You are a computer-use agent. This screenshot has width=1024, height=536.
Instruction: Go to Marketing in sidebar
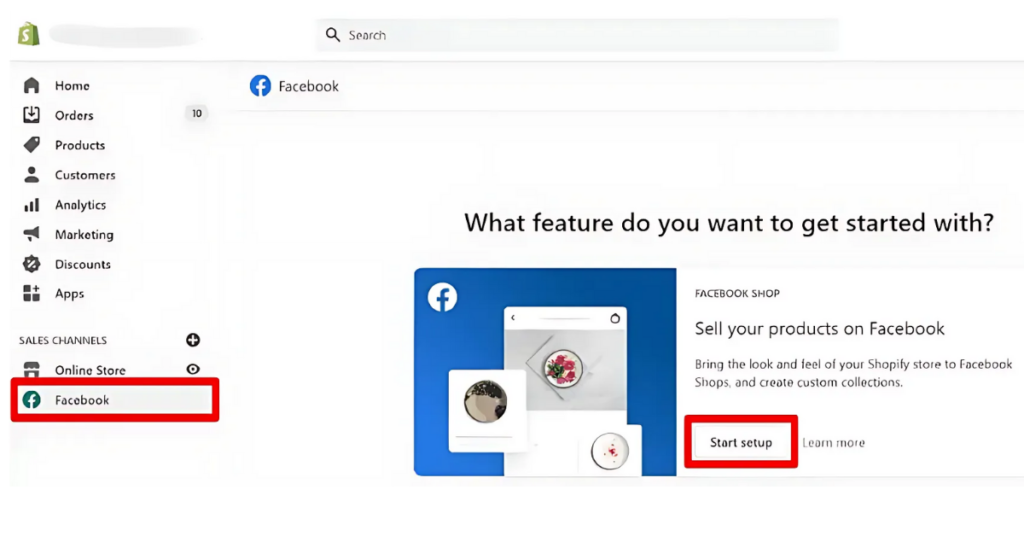[x=84, y=234]
